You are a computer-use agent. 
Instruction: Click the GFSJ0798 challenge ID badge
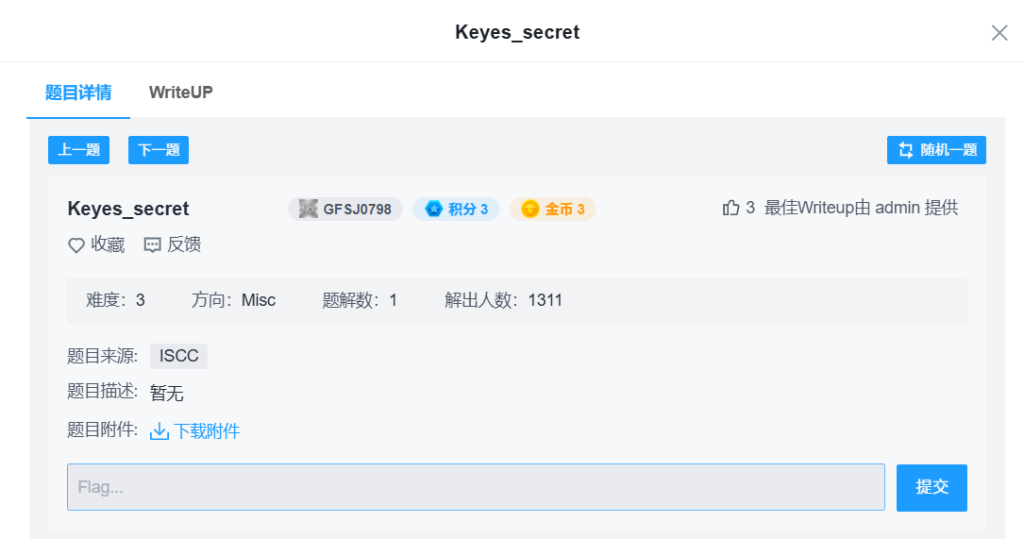tap(345, 209)
